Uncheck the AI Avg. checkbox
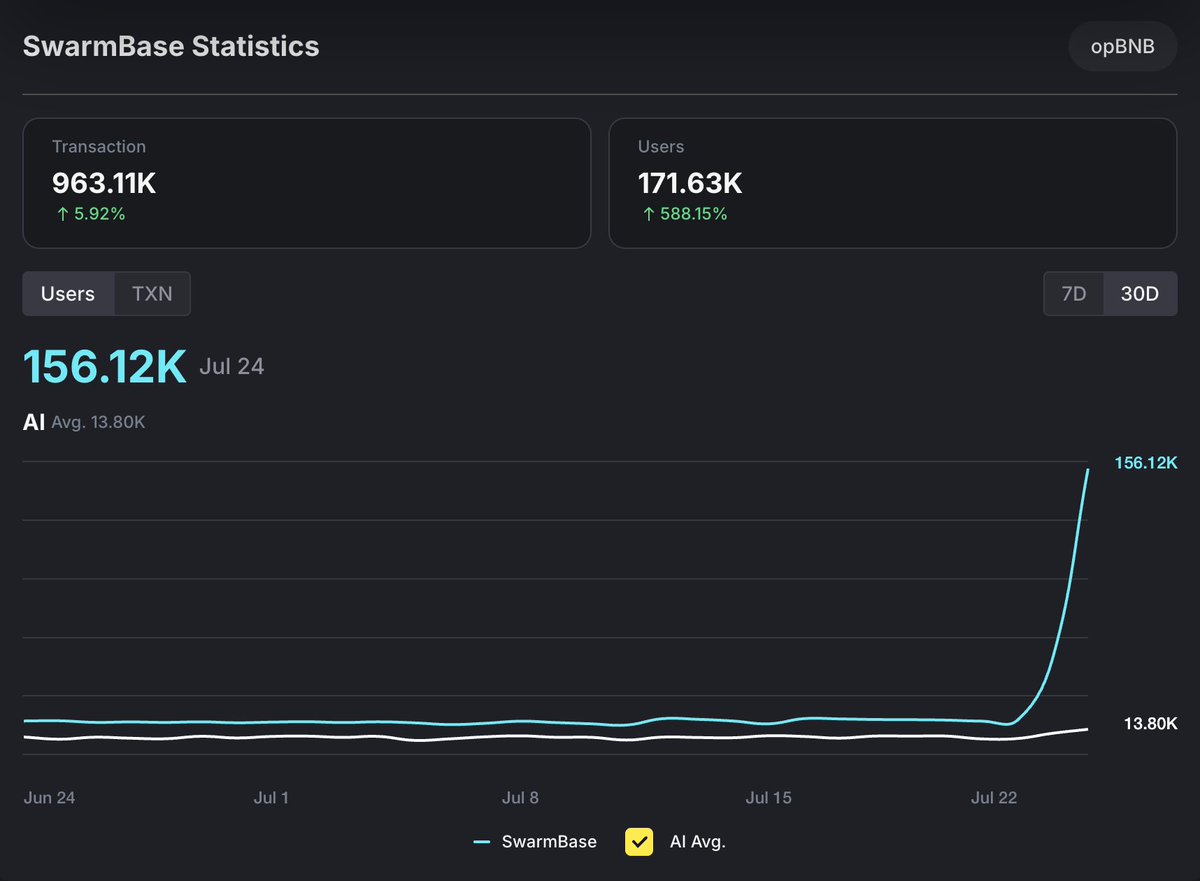Image resolution: width=1200 pixels, height=881 pixels. point(639,841)
